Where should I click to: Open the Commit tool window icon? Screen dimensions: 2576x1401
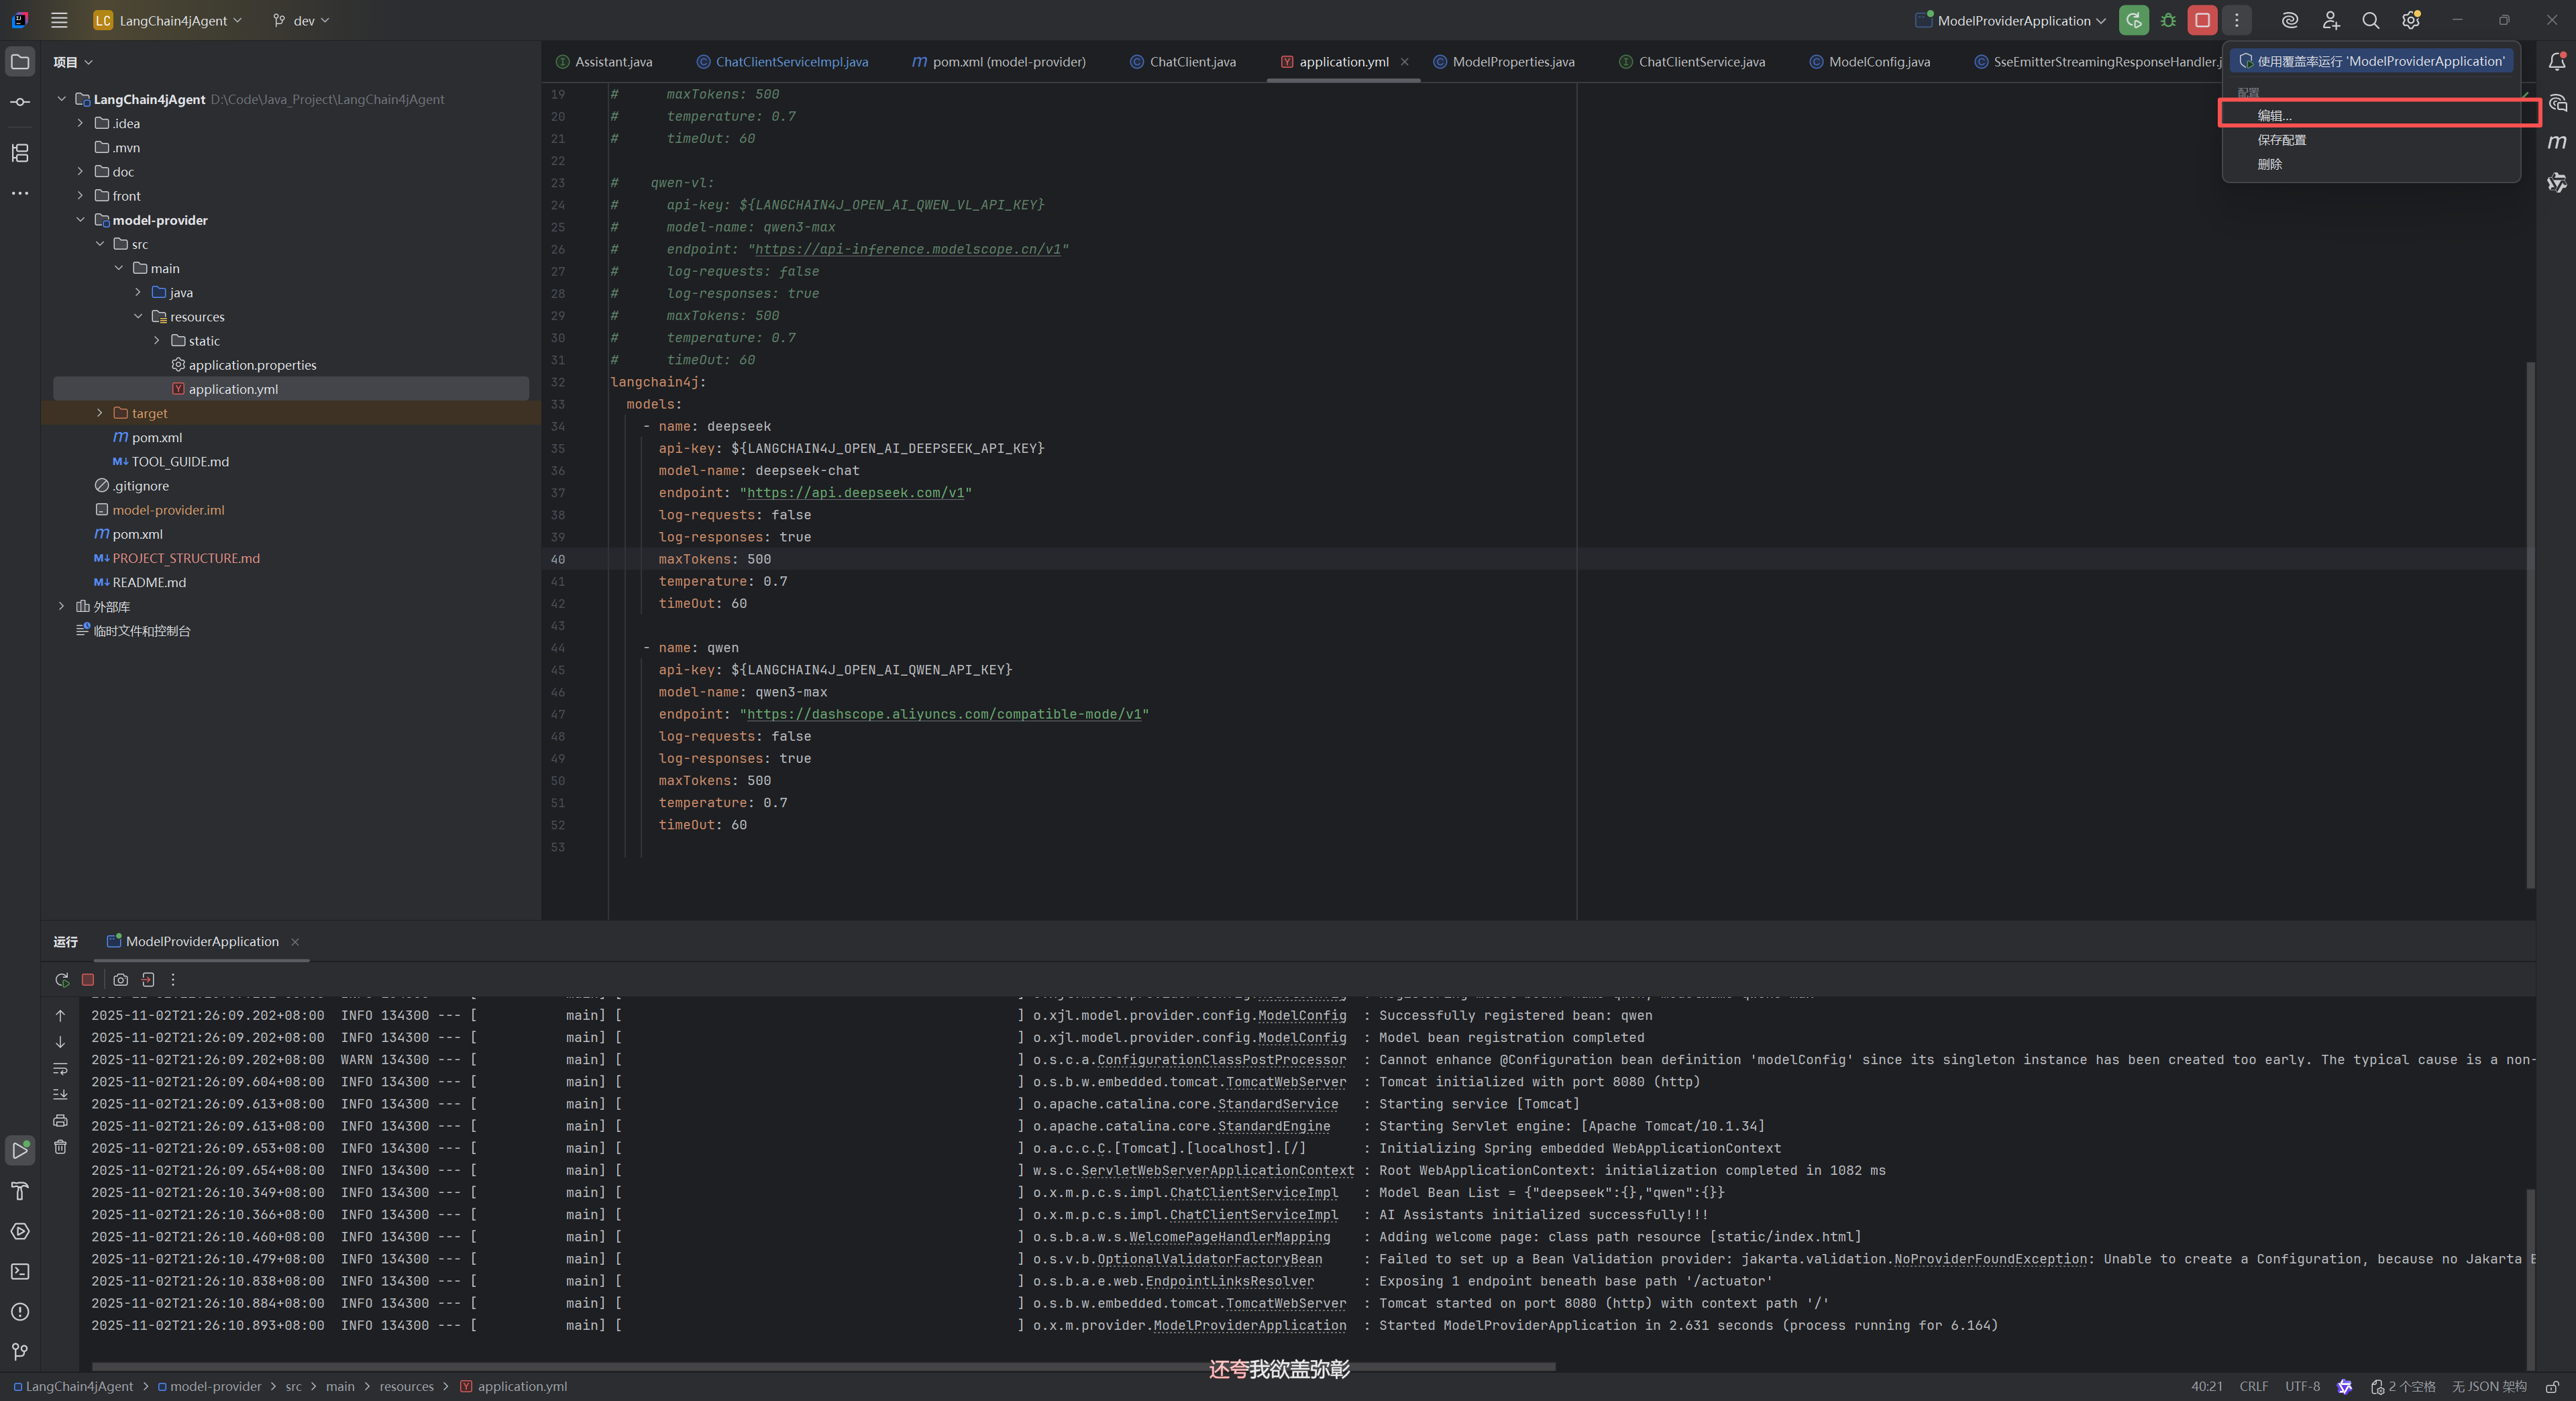(x=20, y=102)
